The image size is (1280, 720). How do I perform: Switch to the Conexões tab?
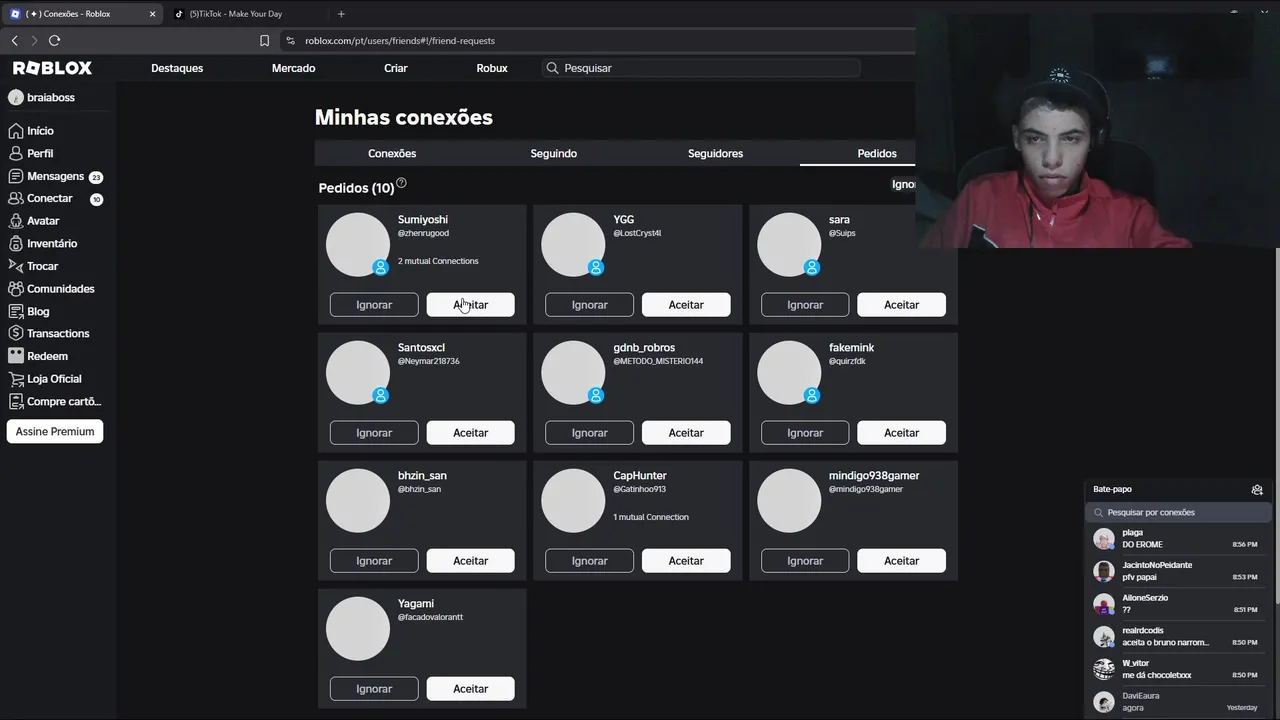point(392,153)
